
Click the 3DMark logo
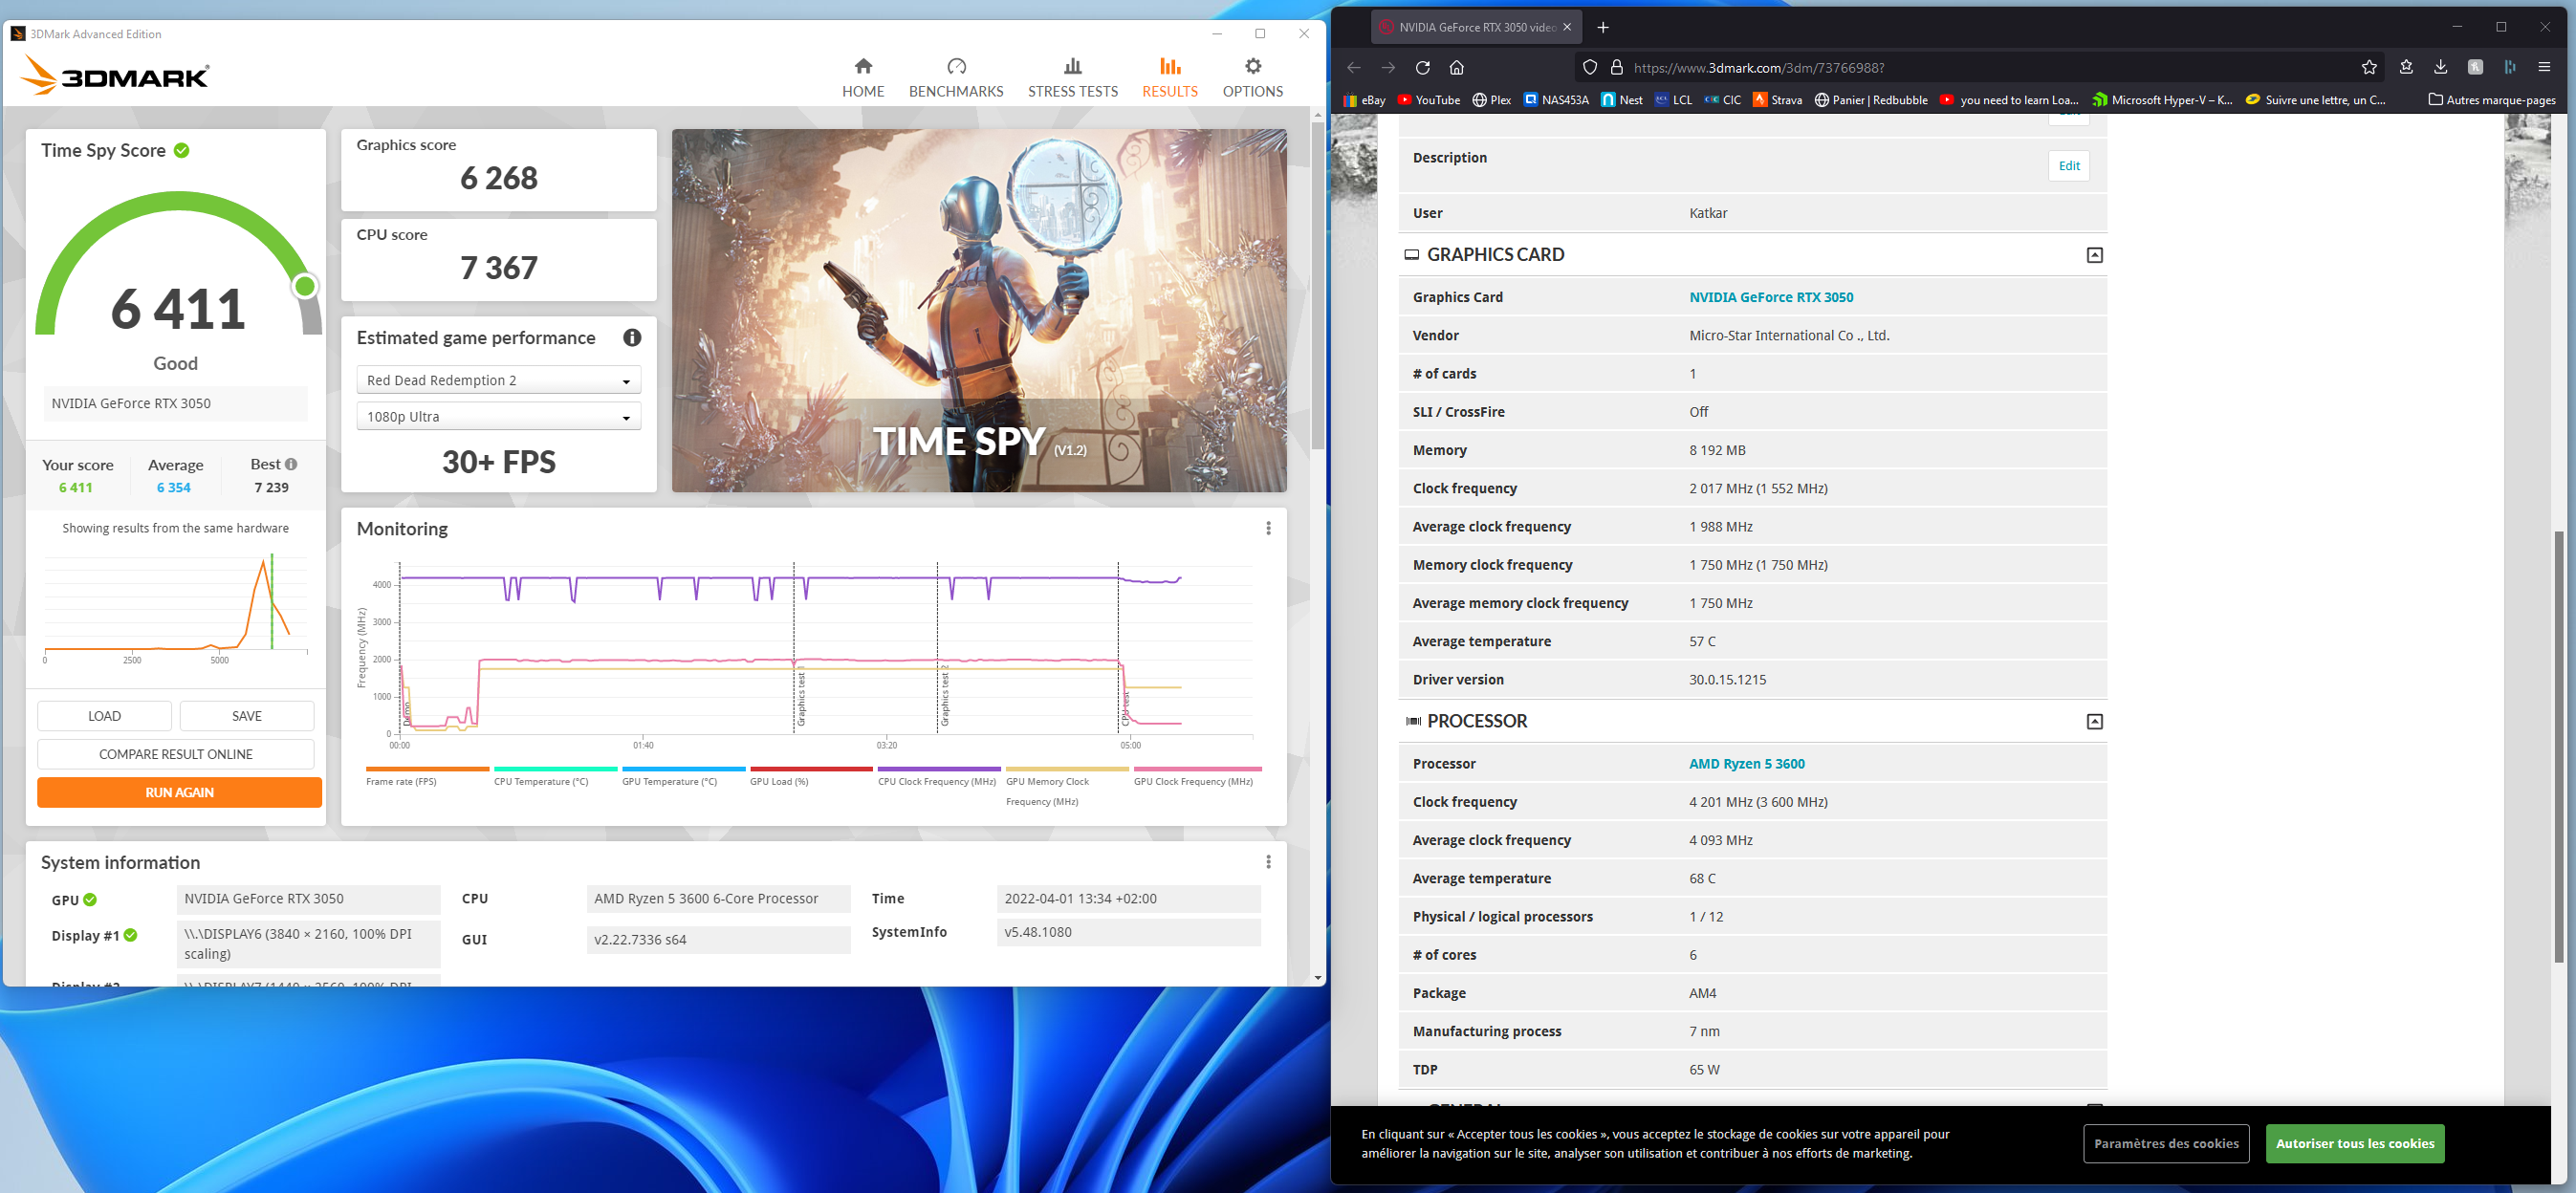(x=115, y=75)
